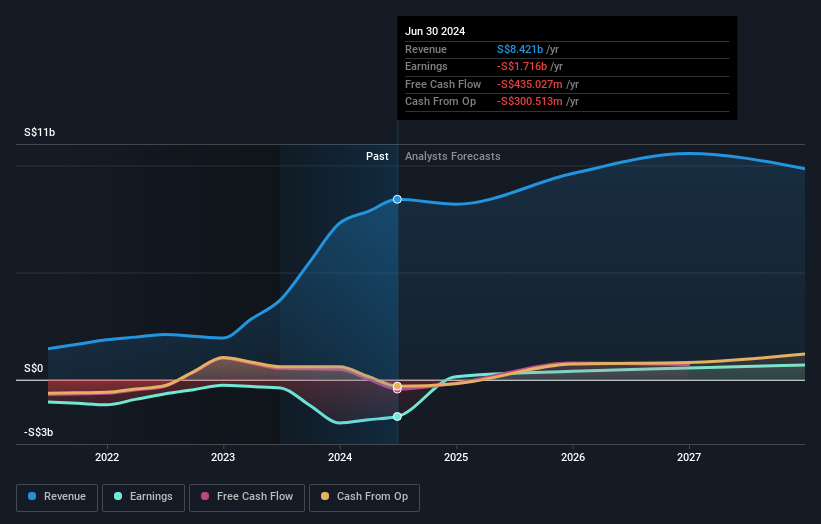Click the -S$3b y-axis label
The height and width of the screenshot is (524, 821).
pyautogui.click(x=38, y=432)
